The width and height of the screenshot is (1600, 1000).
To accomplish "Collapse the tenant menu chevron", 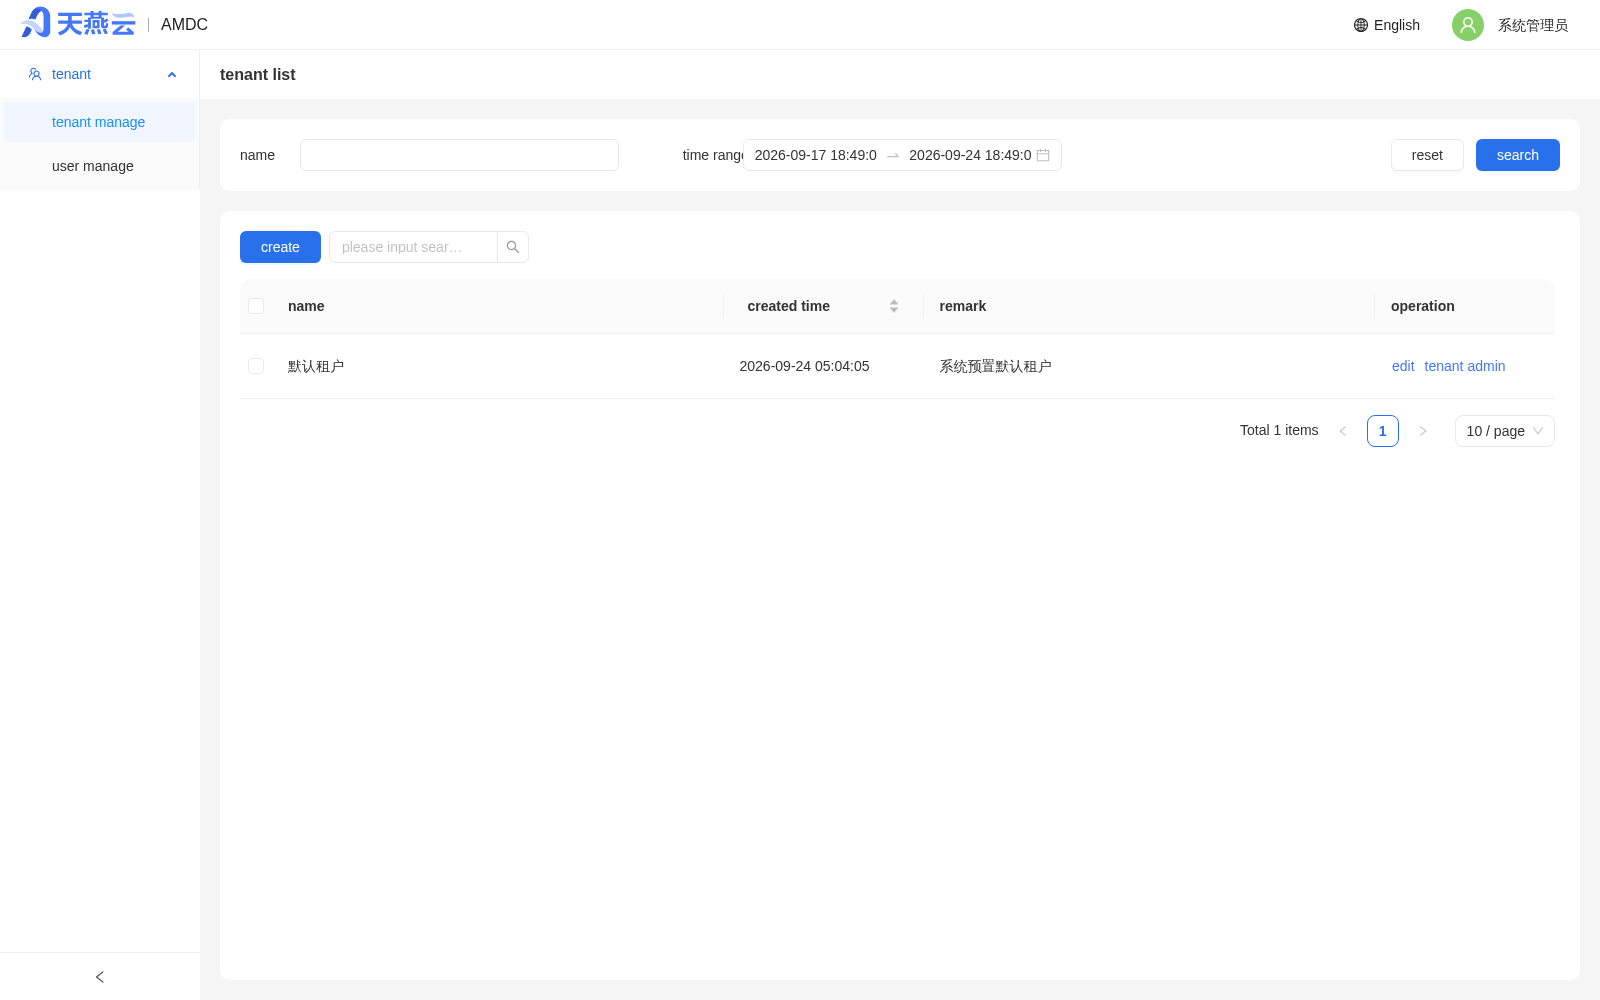I will point(172,75).
